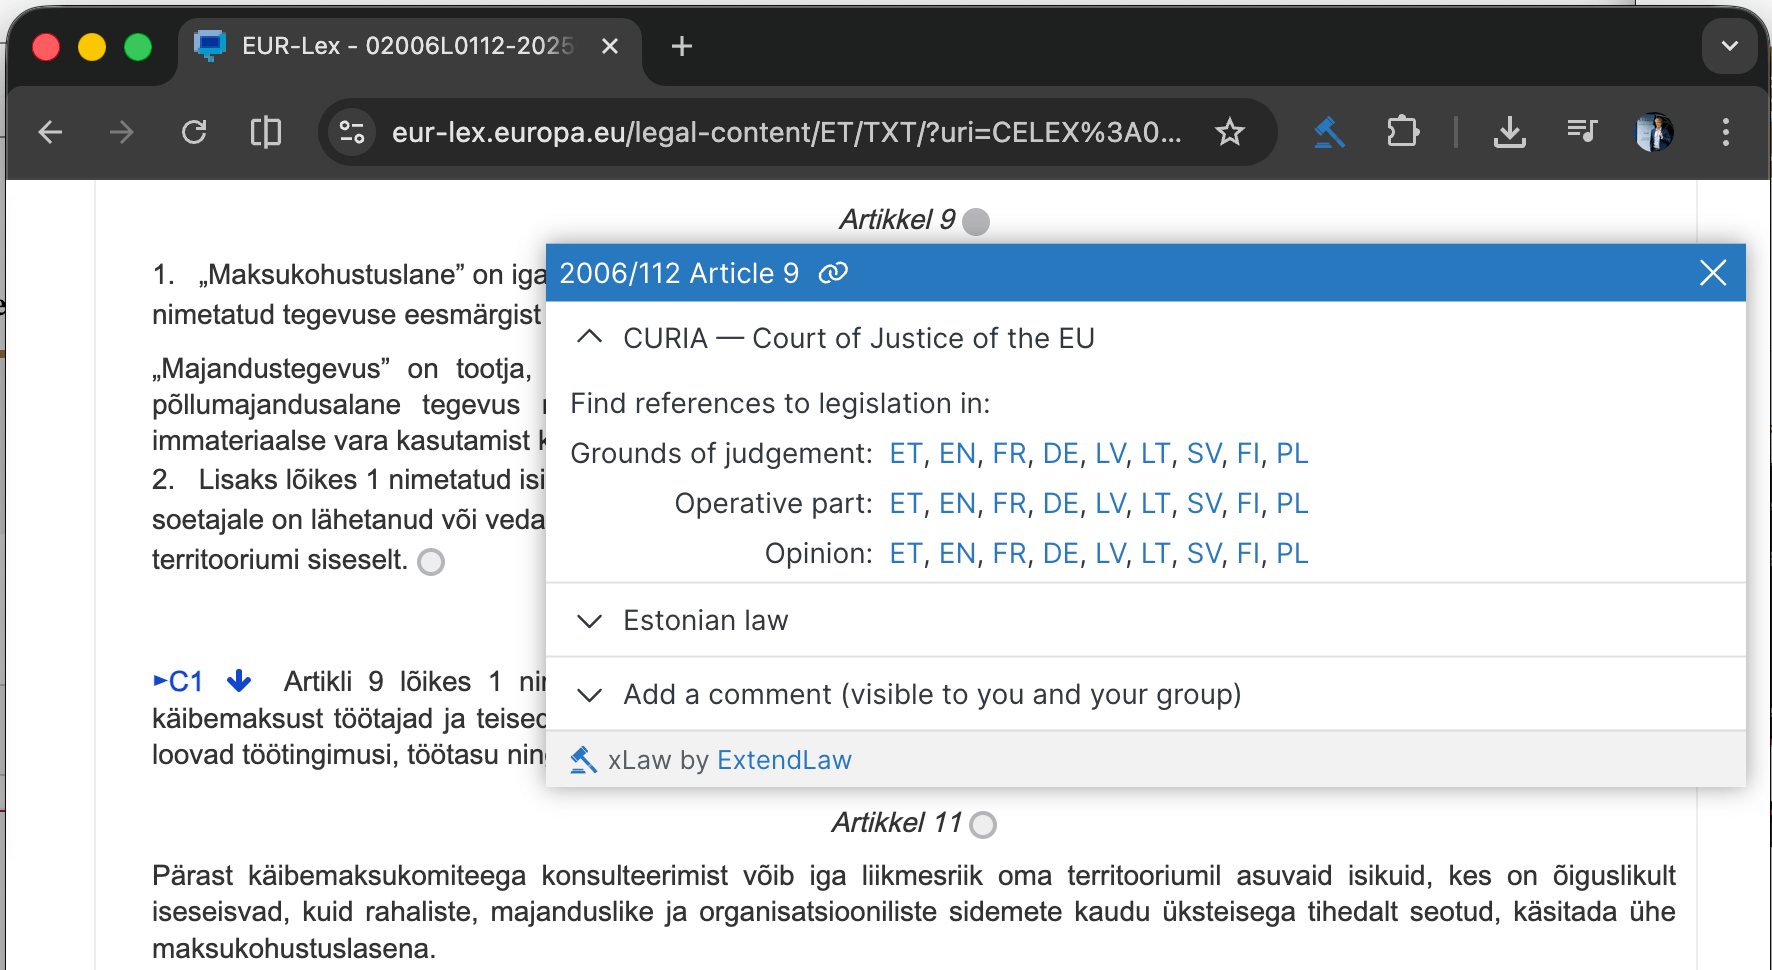Screen dimensions: 1772x970
Task: Bookmark this page with the star icon
Action: (1229, 132)
